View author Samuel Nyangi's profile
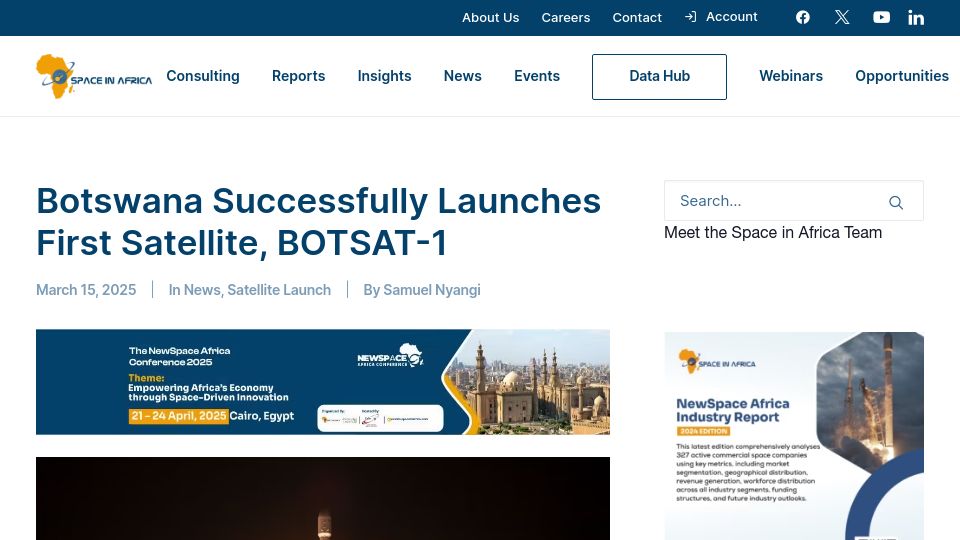 coord(432,290)
